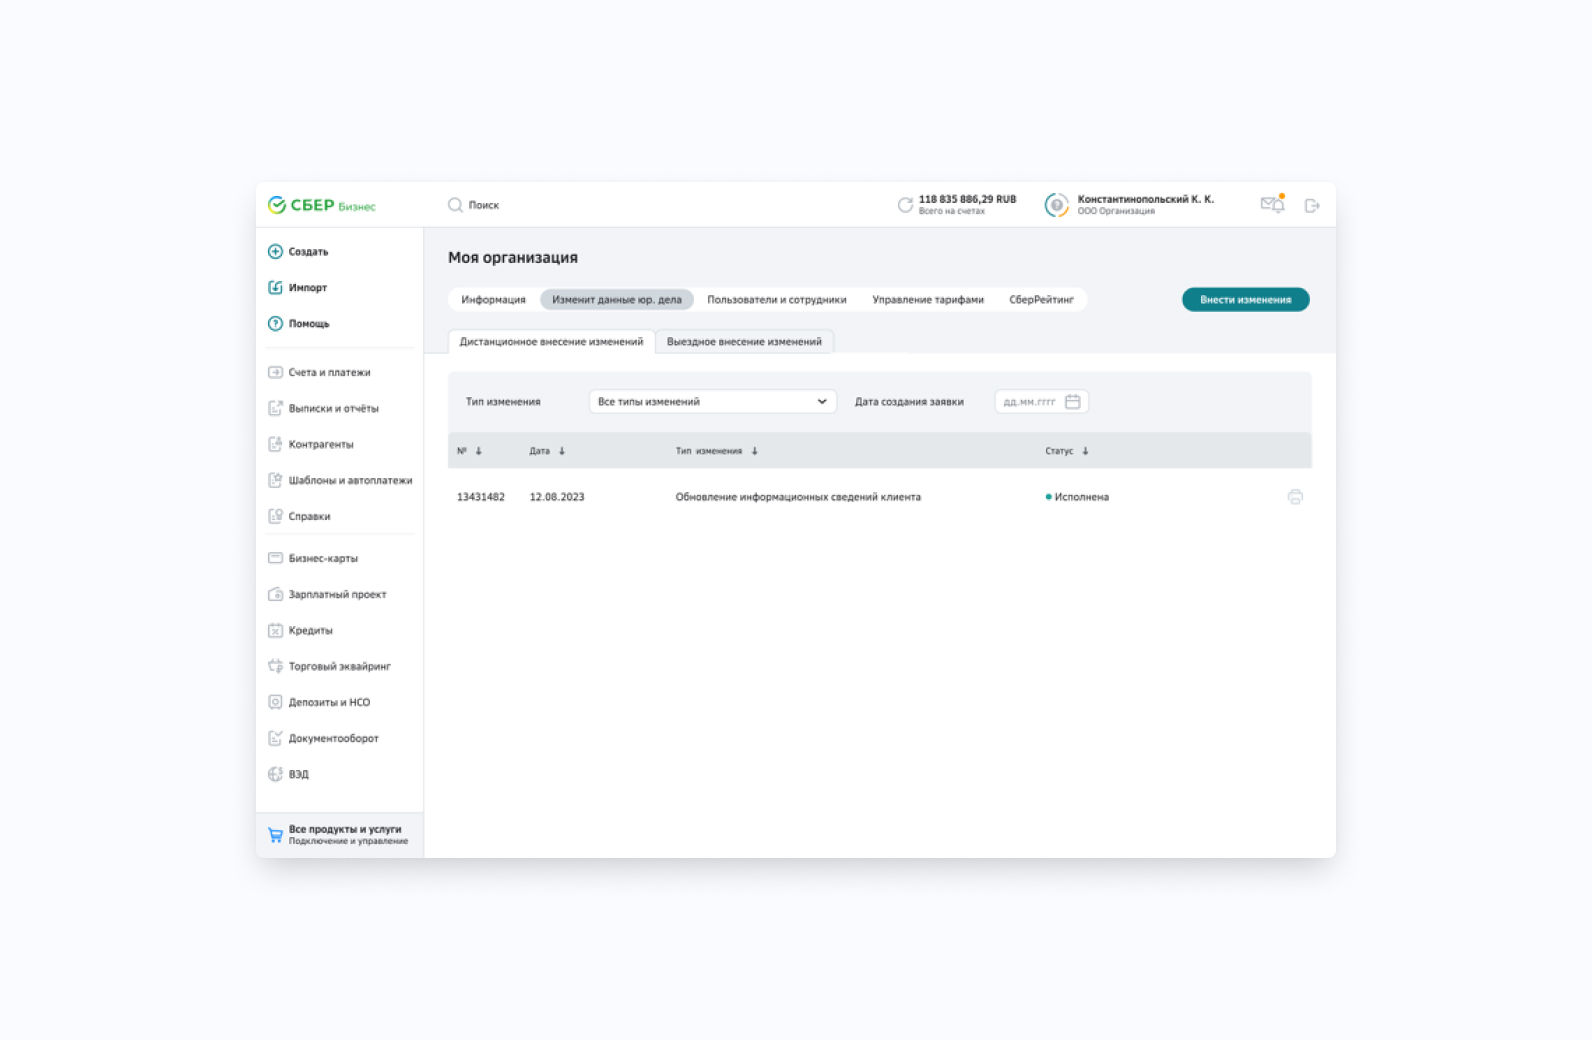Switch to the Информация tab
This screenshot has width=1592, height=1040.
click(x=493, y=299)
